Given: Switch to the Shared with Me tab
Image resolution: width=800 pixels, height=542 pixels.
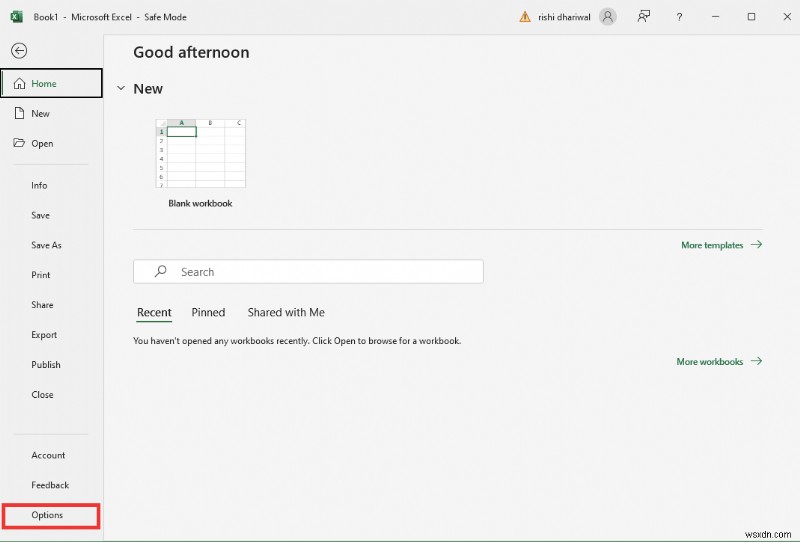Looking at the screenshot, I should (x=286, y=312).
